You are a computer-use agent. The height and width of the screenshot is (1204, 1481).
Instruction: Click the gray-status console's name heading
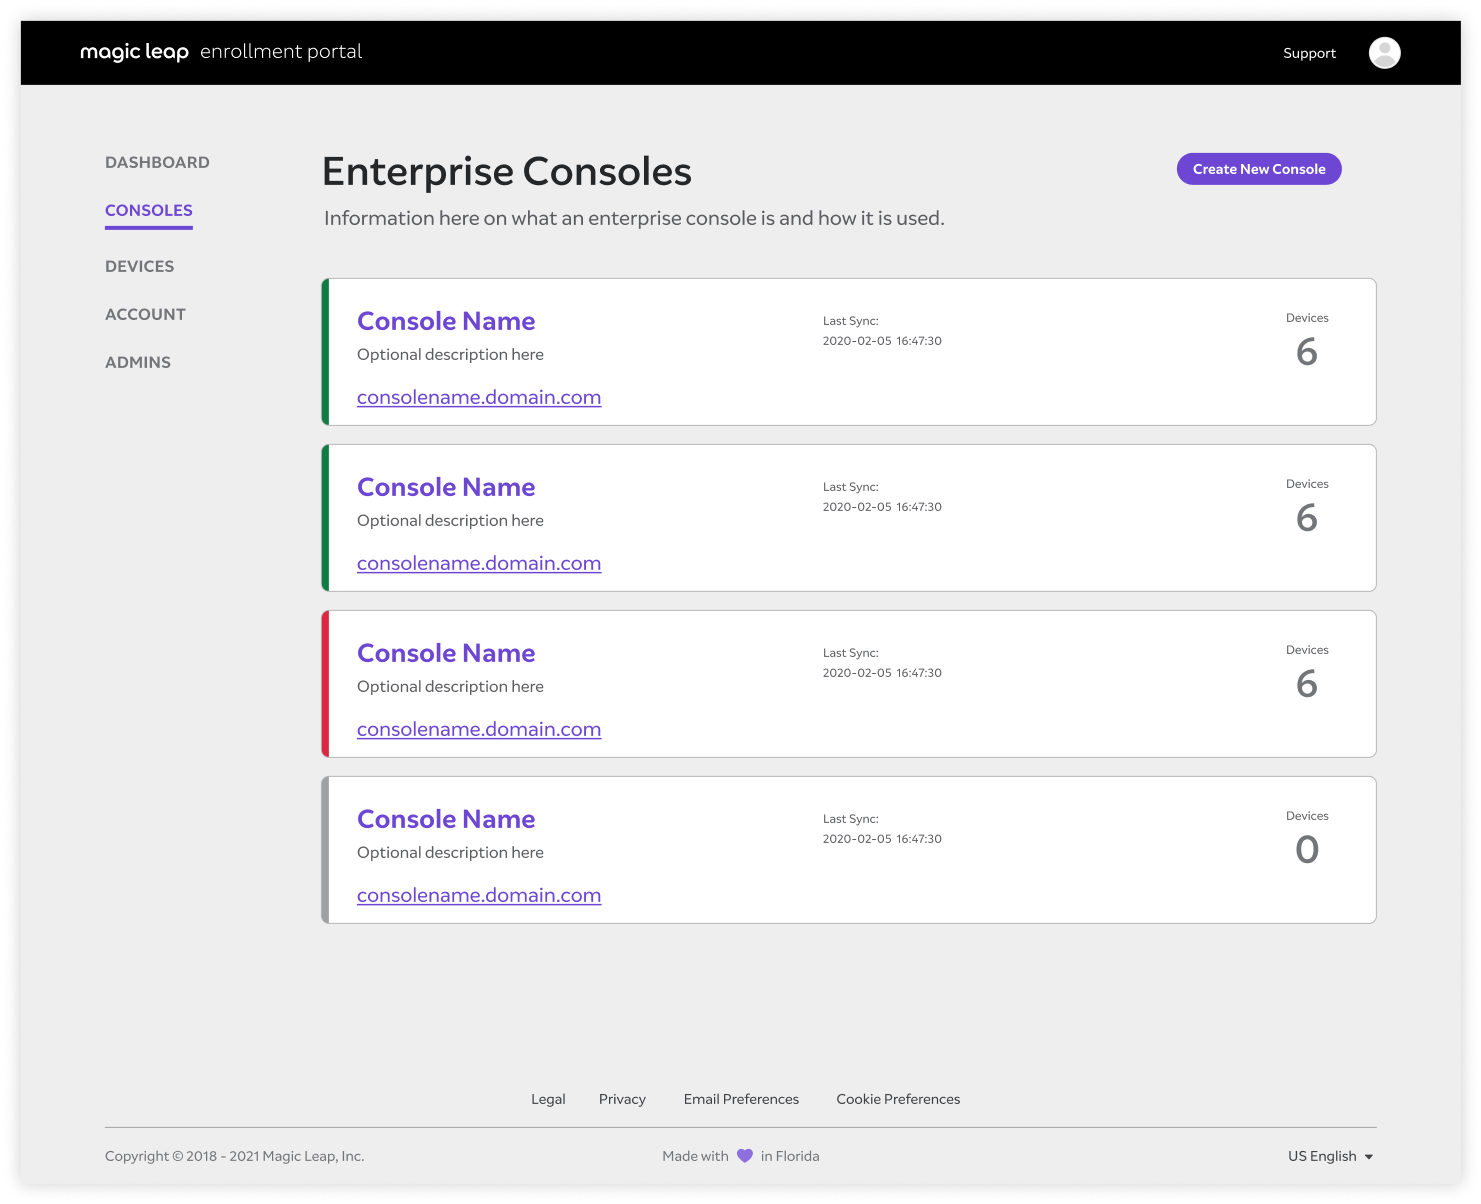click(x=446, y=819)
